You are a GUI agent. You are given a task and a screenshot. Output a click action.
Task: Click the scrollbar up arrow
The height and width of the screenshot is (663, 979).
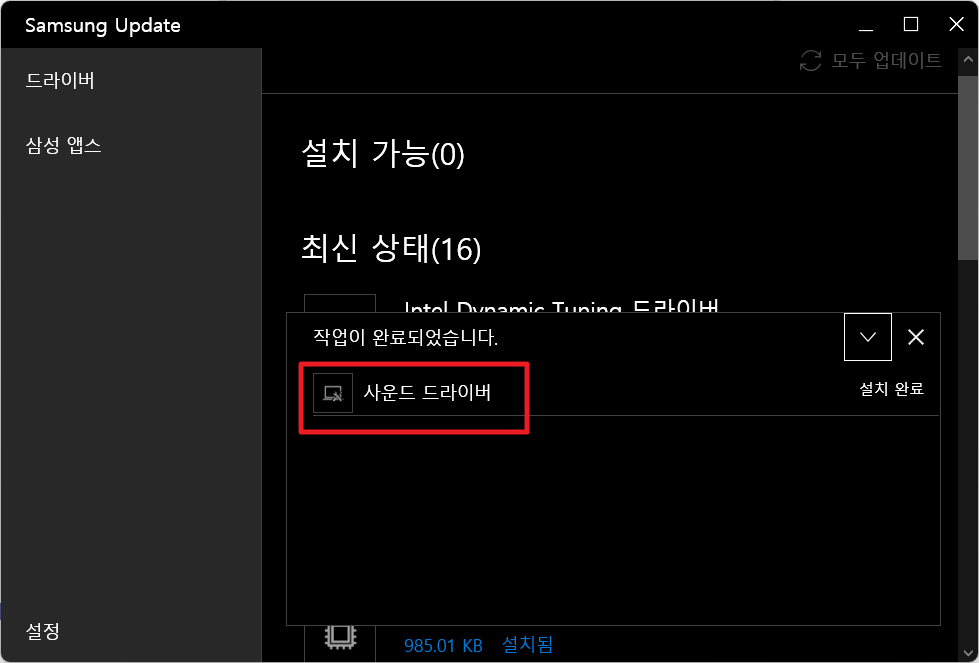point(968,59)
